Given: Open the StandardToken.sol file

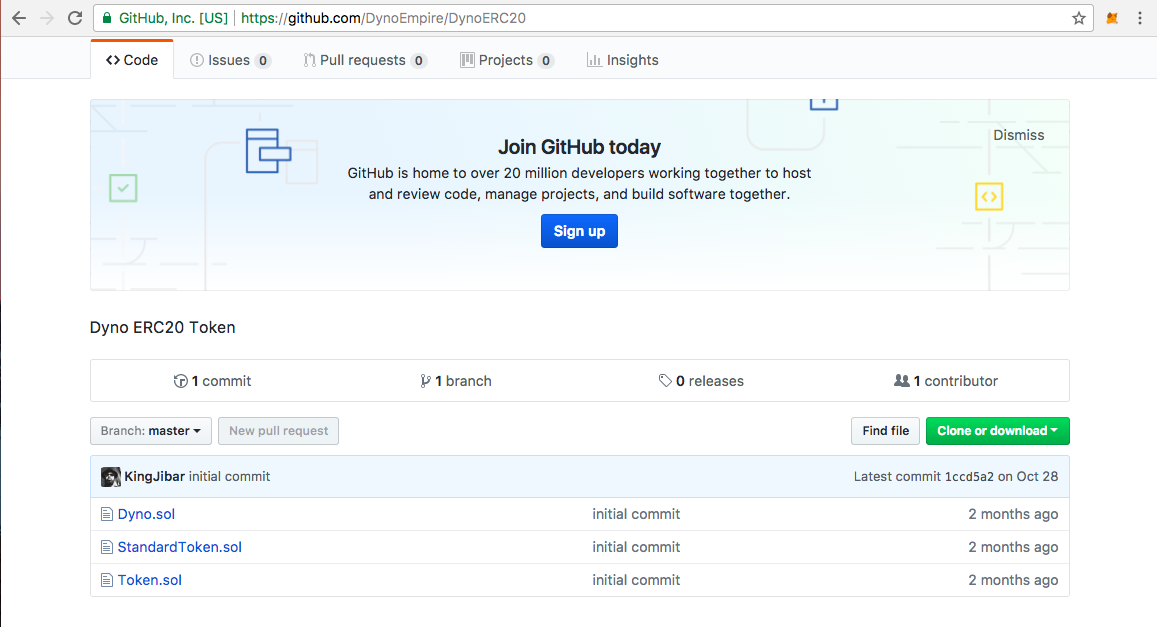Looking at the screenshot, I should tap(179, 547).
